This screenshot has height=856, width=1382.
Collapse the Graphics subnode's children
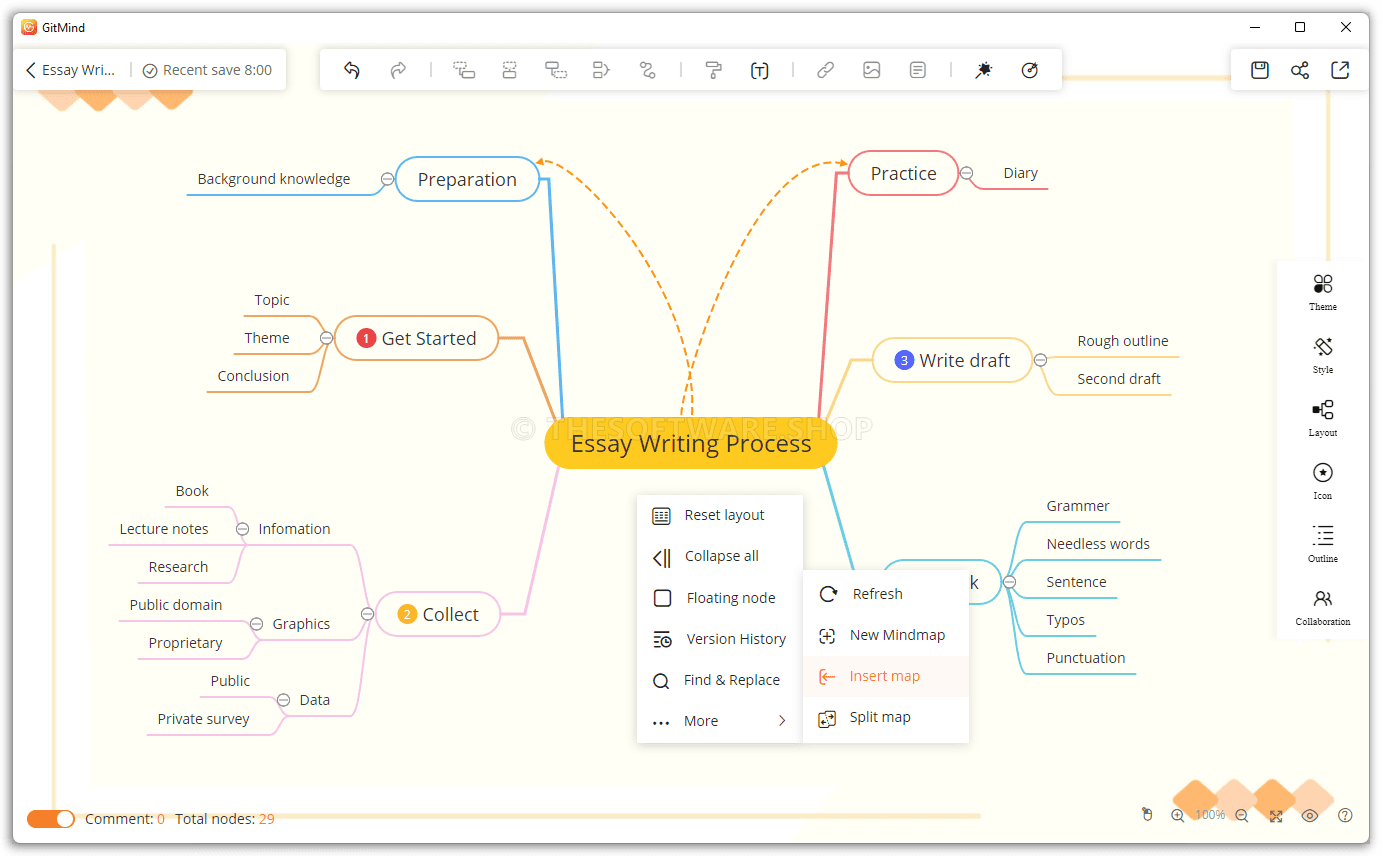(256, 623)
